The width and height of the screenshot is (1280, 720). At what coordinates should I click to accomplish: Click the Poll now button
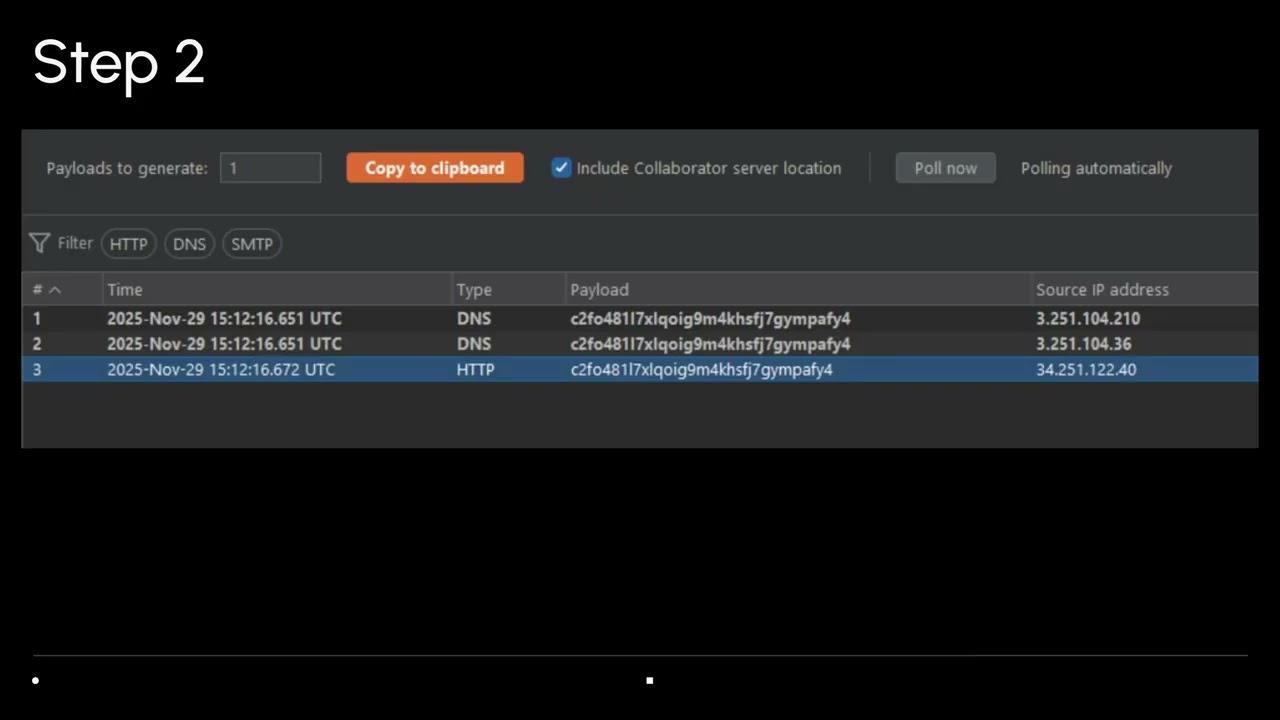945,168
